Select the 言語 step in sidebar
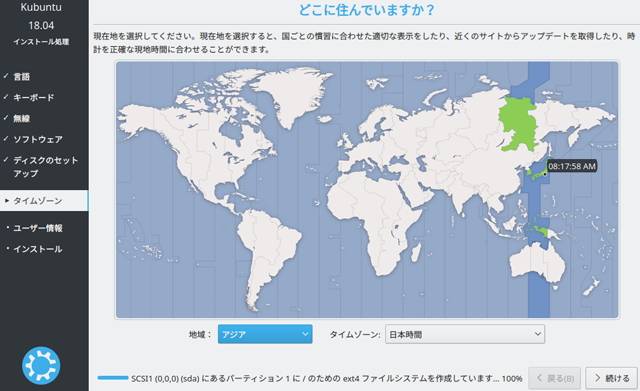The image size is (640, 391). (x=22, y=76)
